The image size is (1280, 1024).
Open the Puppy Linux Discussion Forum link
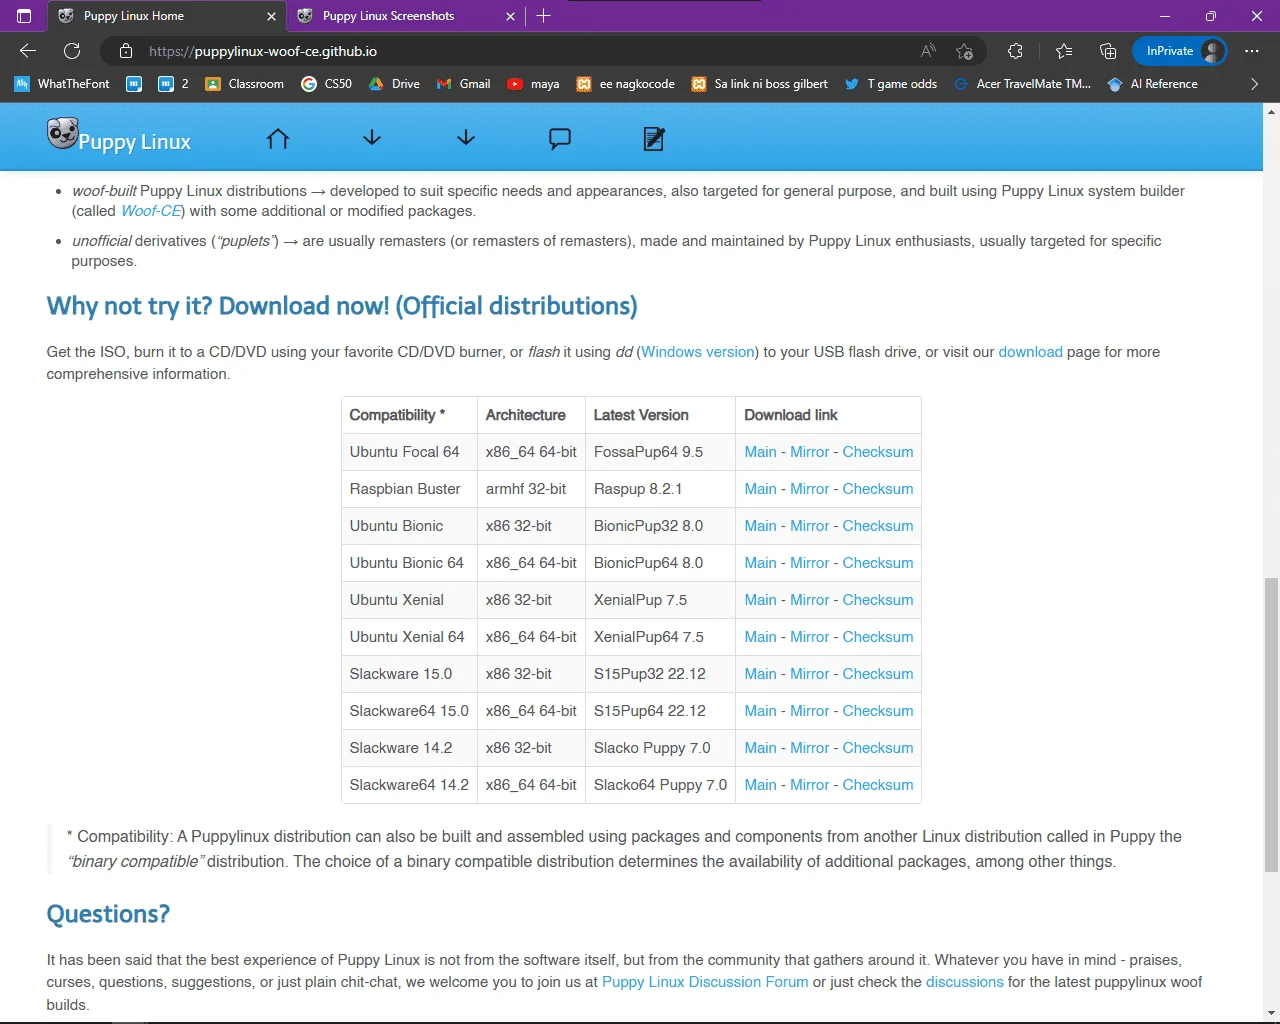pyautogui.click(x=705, y=982)
